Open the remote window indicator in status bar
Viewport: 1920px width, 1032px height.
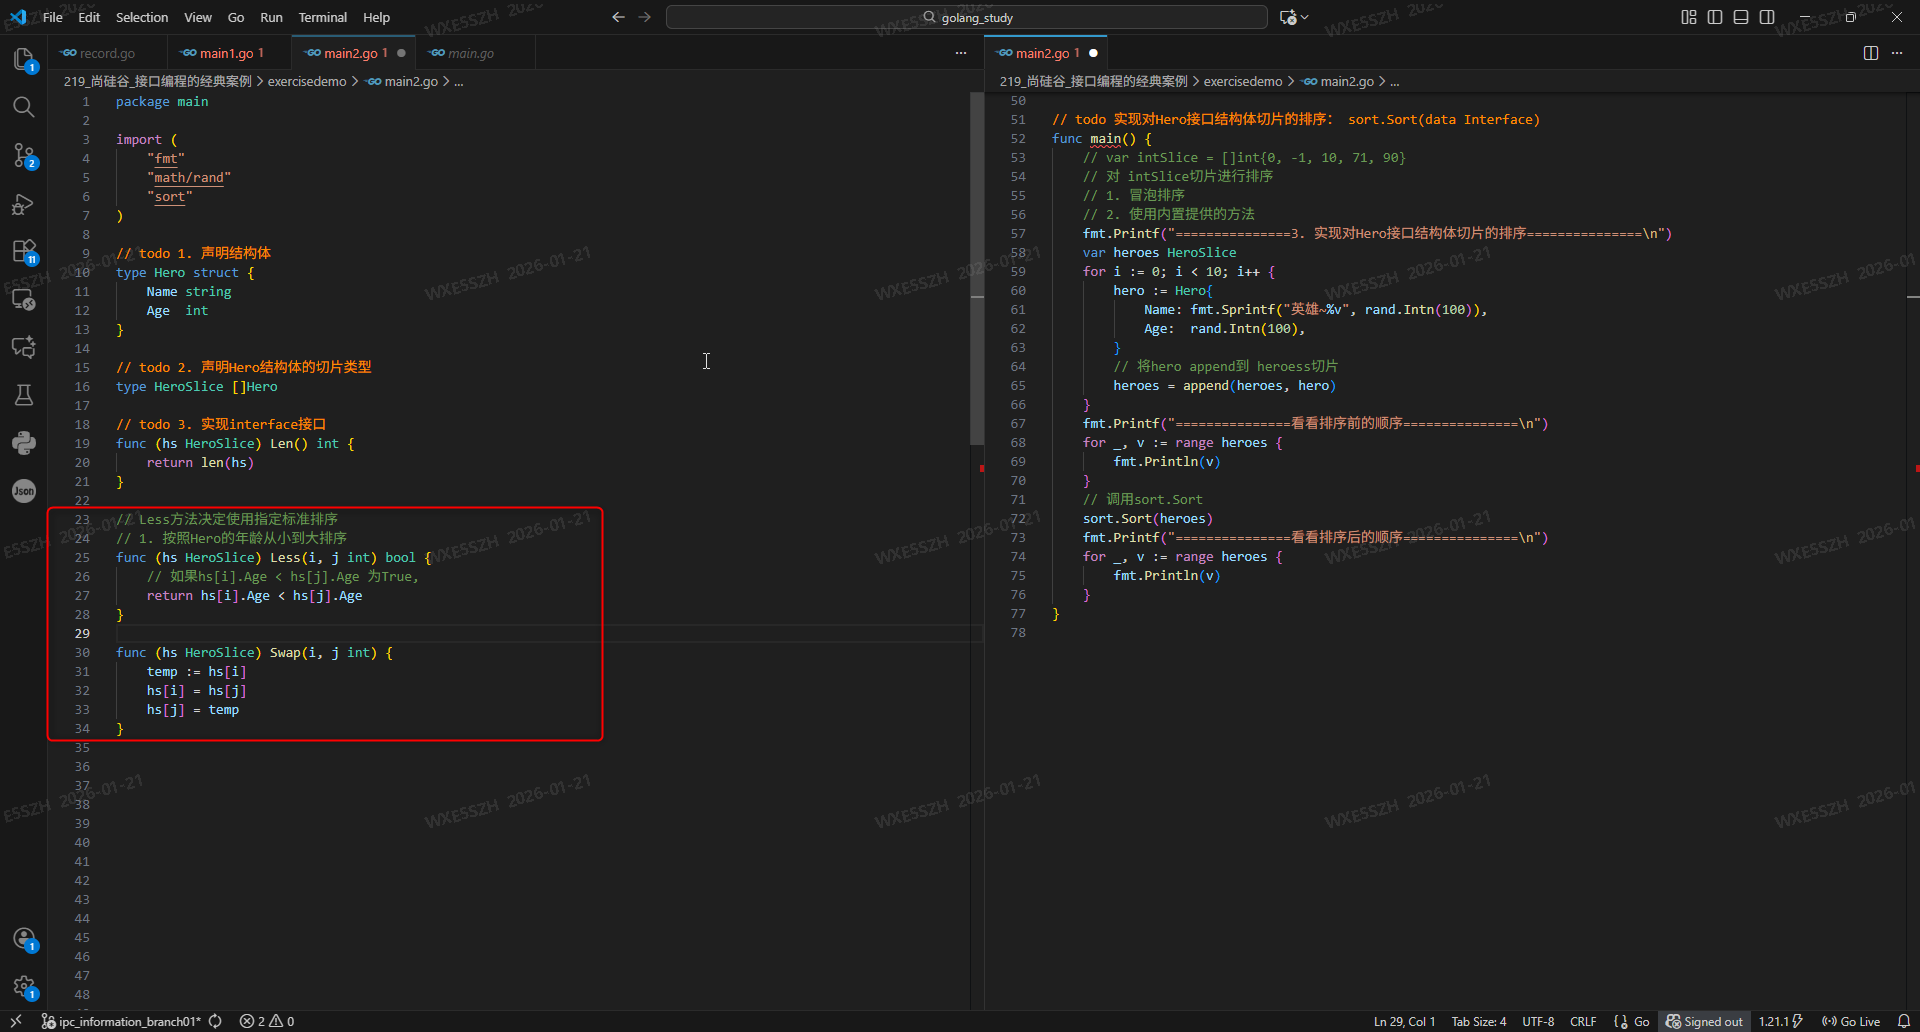coord(16,1021)
